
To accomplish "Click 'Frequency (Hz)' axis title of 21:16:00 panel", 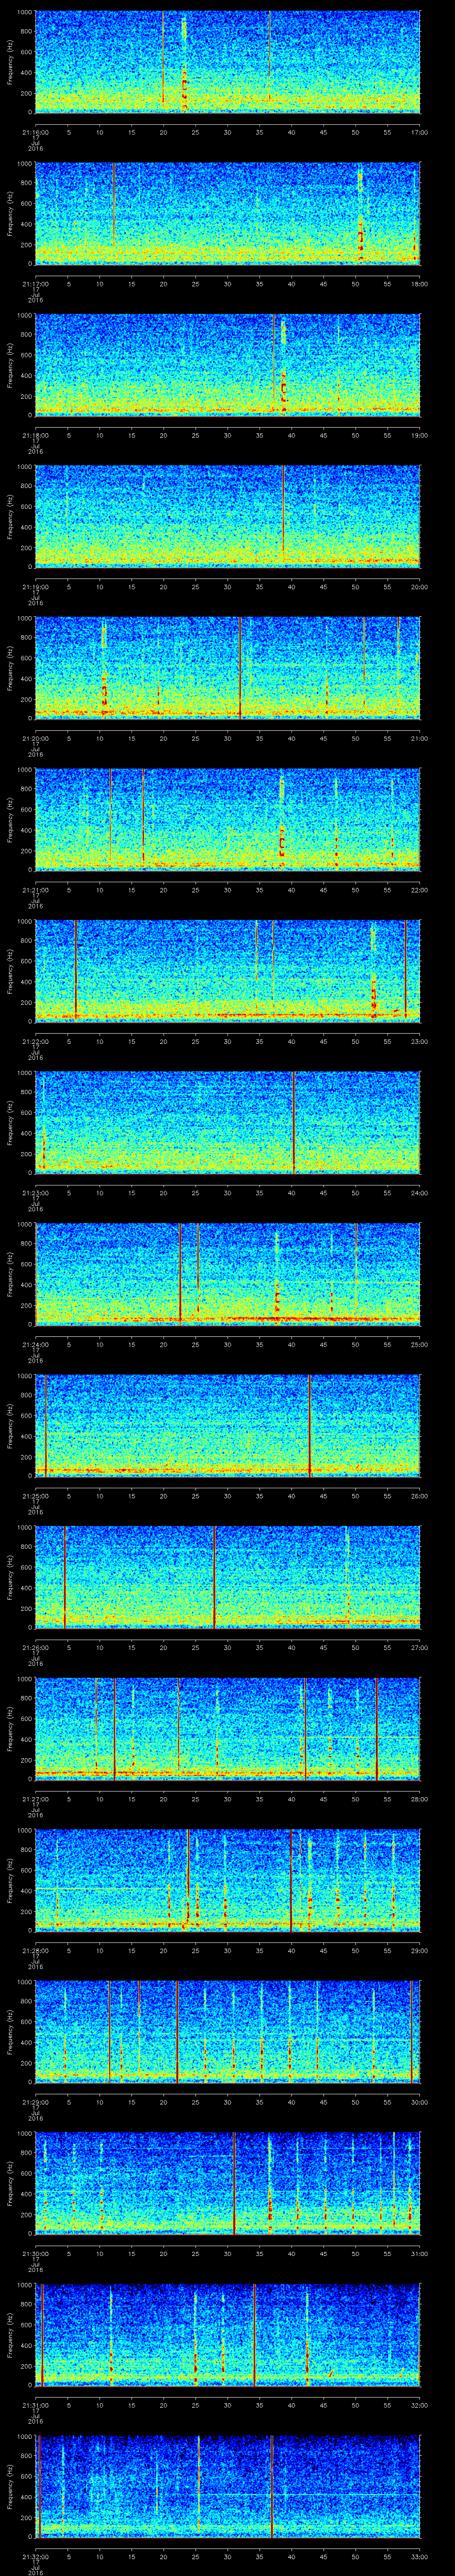I will pos(10,62).
